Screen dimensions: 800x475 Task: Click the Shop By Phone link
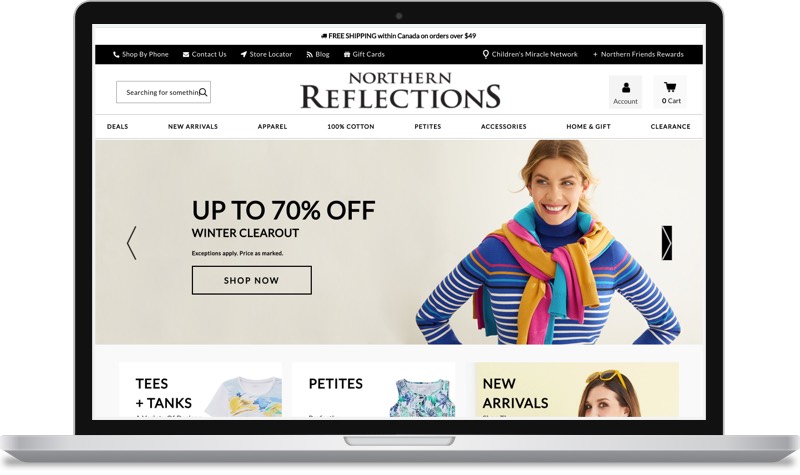point(141,54)
